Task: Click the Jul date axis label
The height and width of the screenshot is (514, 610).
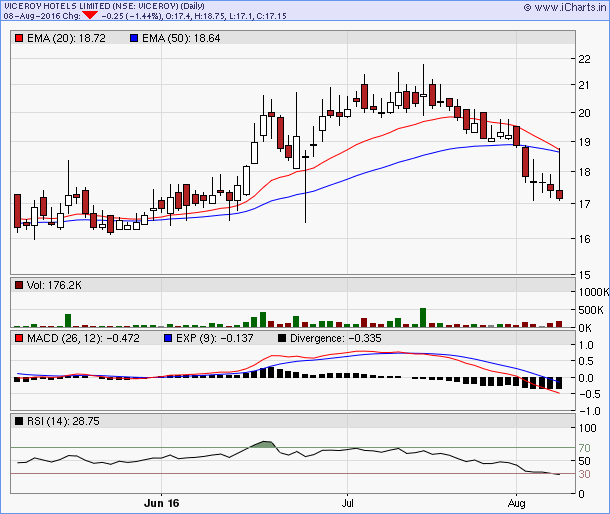Action: tap(347, 503)
